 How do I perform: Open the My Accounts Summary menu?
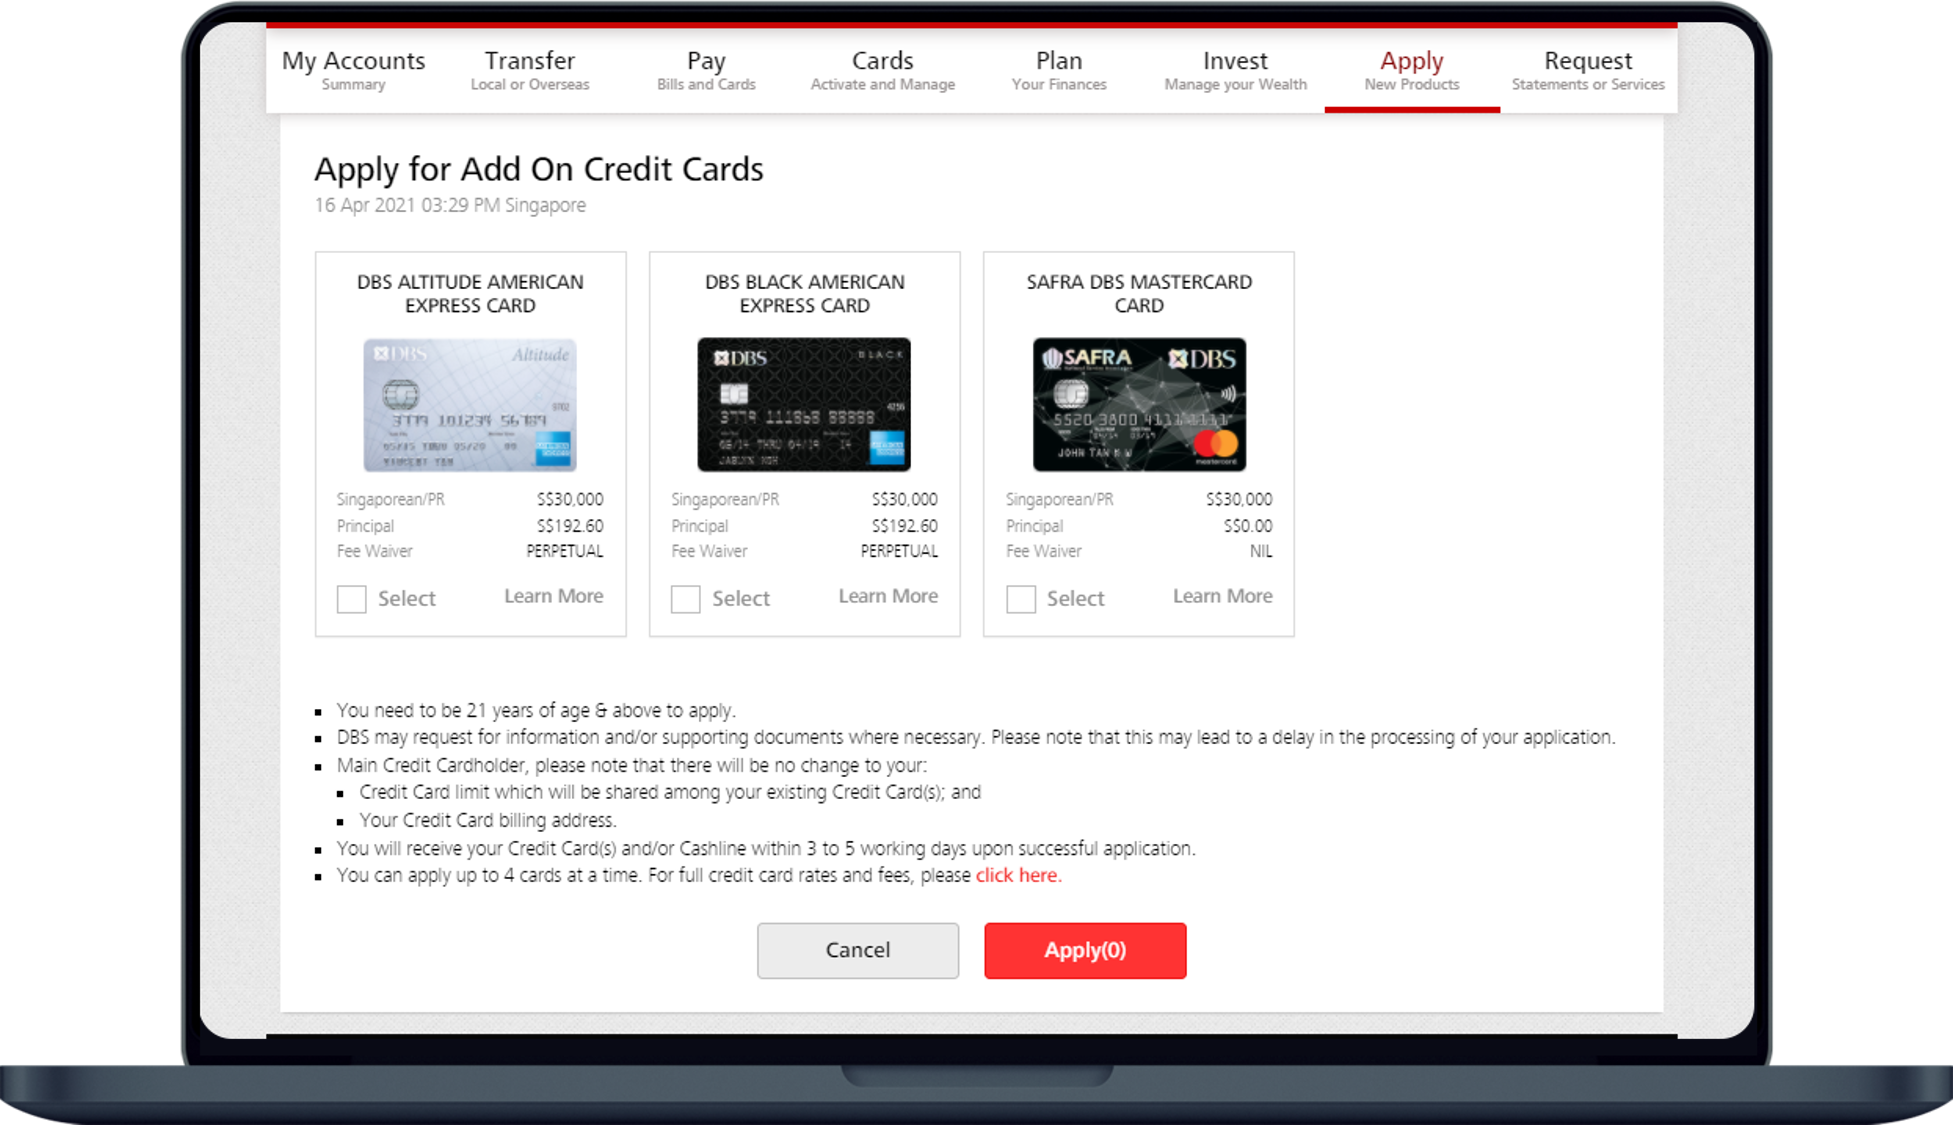click(353, 70)
